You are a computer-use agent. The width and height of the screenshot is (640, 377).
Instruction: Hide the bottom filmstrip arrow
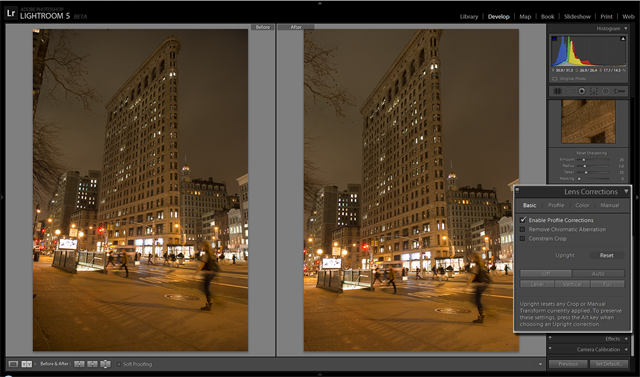pos(320,374)
